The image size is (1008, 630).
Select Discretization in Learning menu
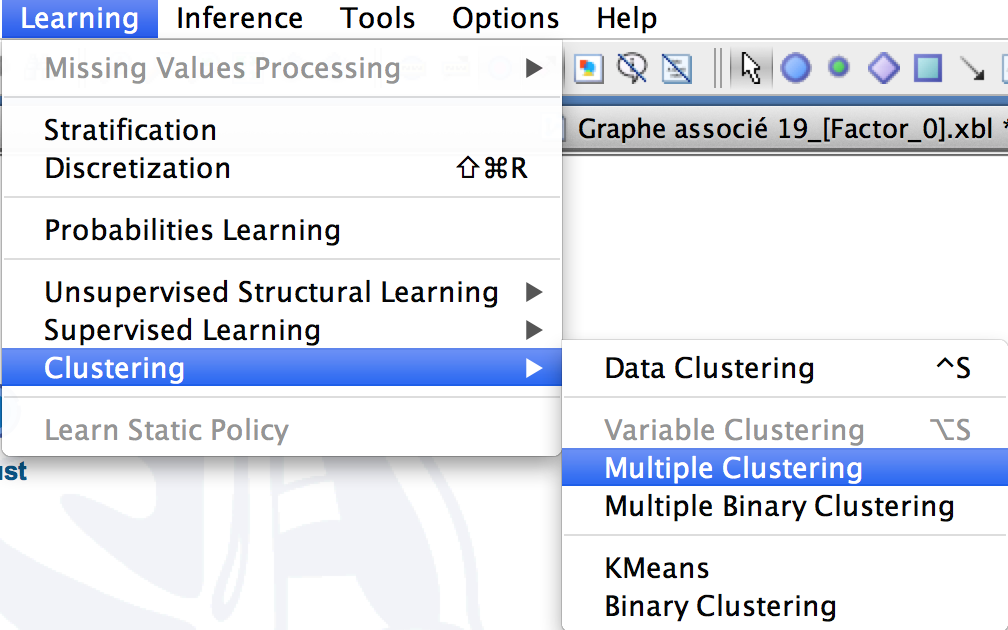point(282,168)
